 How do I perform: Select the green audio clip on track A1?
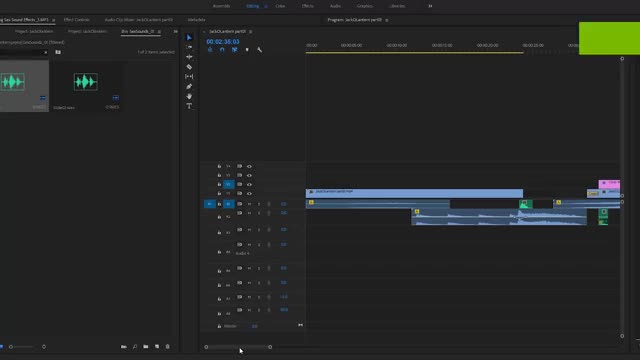click(x=525, y=204)
